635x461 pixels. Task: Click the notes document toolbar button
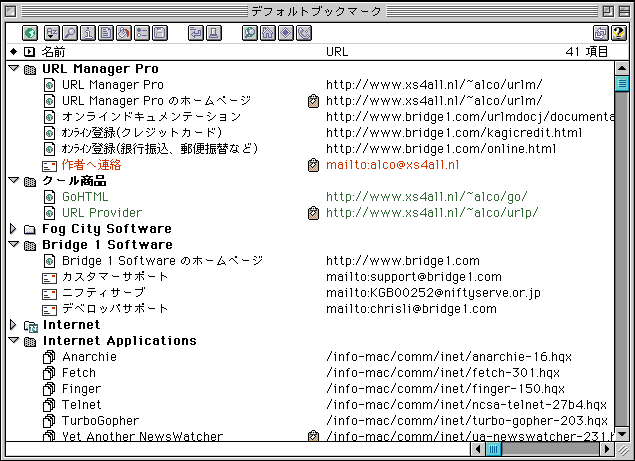tap(106, 33)
